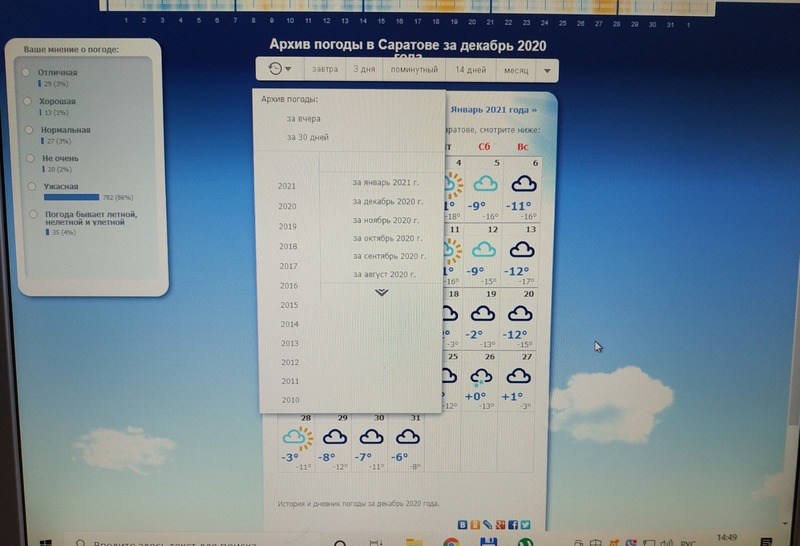The image size is (800, 546).
Task: Click the cloud icon for December 27
Action: tap(518, 377)
